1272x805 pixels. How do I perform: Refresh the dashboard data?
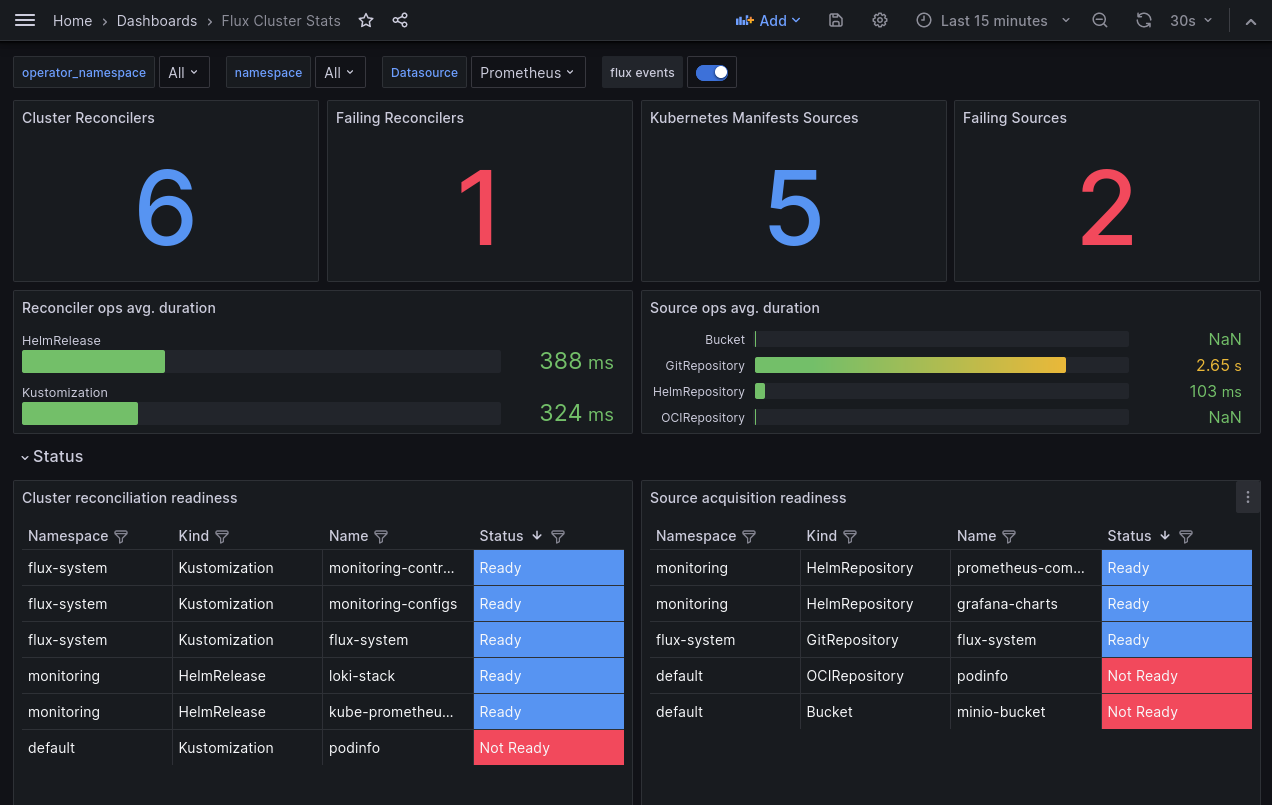(x=1144, y=20)
